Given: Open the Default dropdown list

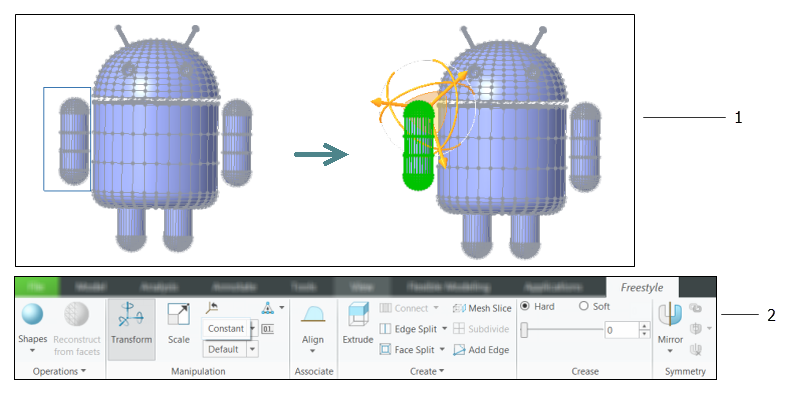Looking at the screenshot, I should [252, 349].
